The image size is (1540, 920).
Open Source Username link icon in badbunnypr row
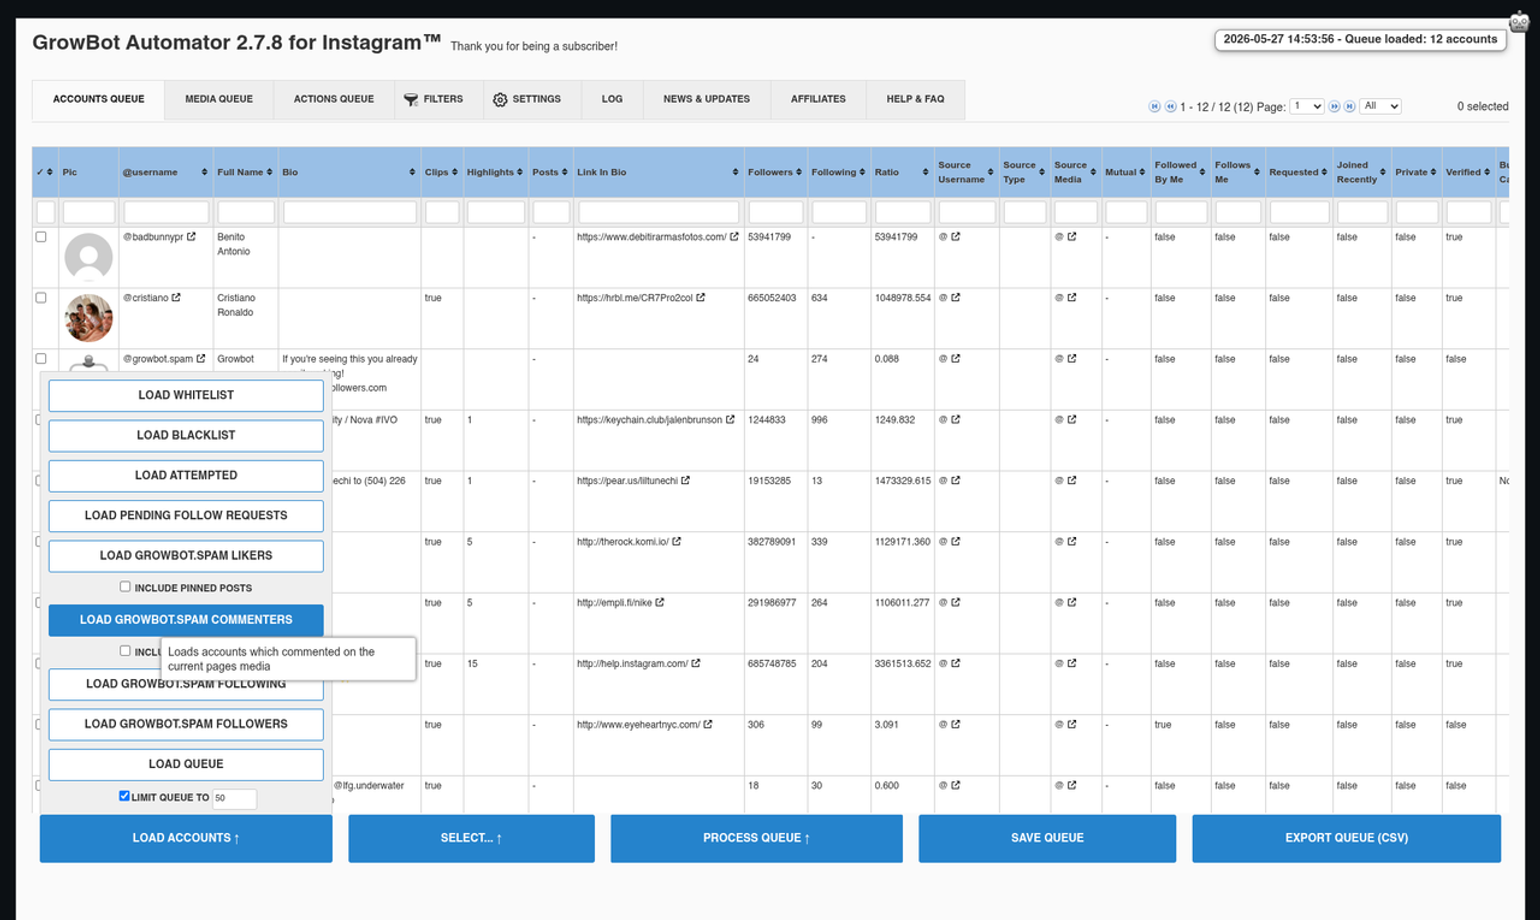click(956, 237)
